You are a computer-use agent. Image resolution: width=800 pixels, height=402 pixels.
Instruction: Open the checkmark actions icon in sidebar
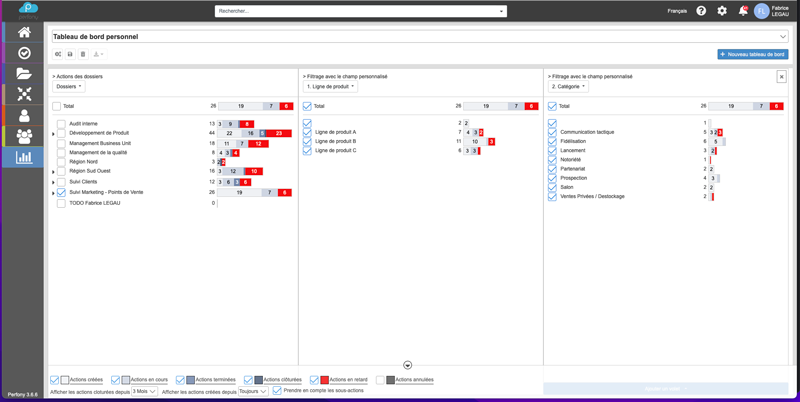click(x=24, y=53)
